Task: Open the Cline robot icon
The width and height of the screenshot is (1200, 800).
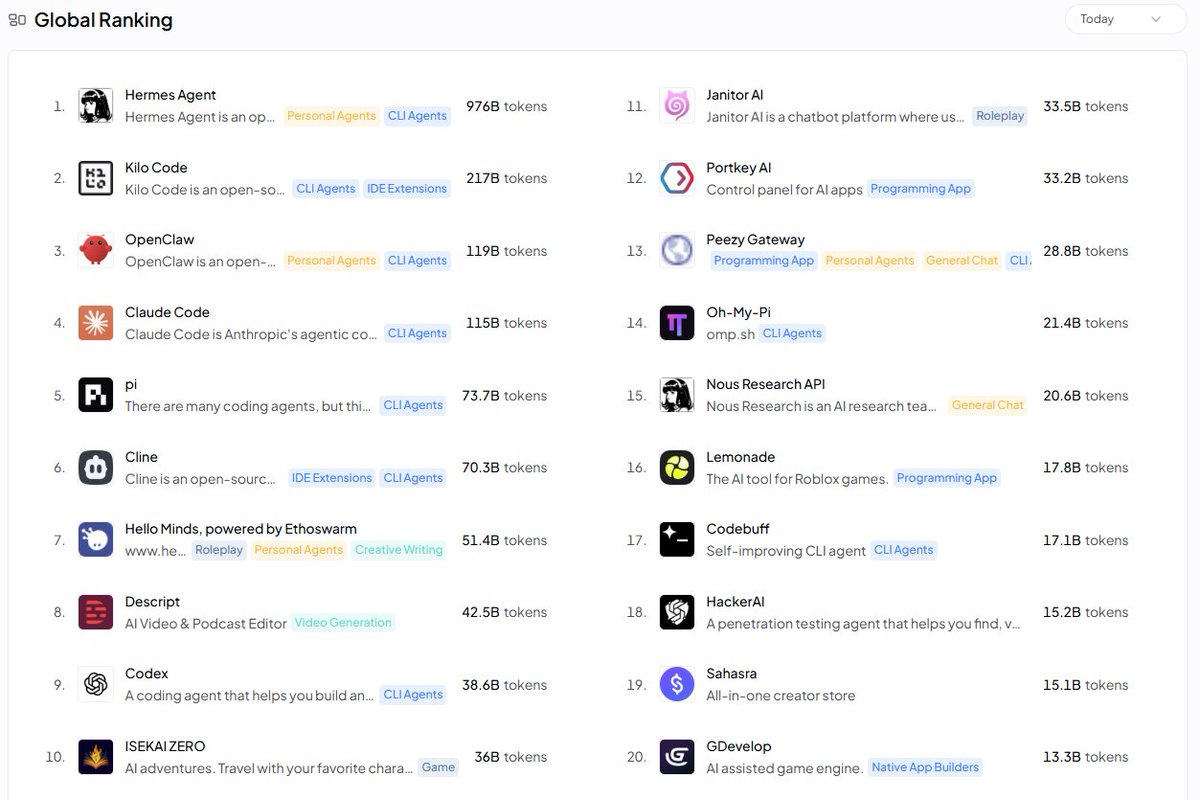Action: [96, 467]
